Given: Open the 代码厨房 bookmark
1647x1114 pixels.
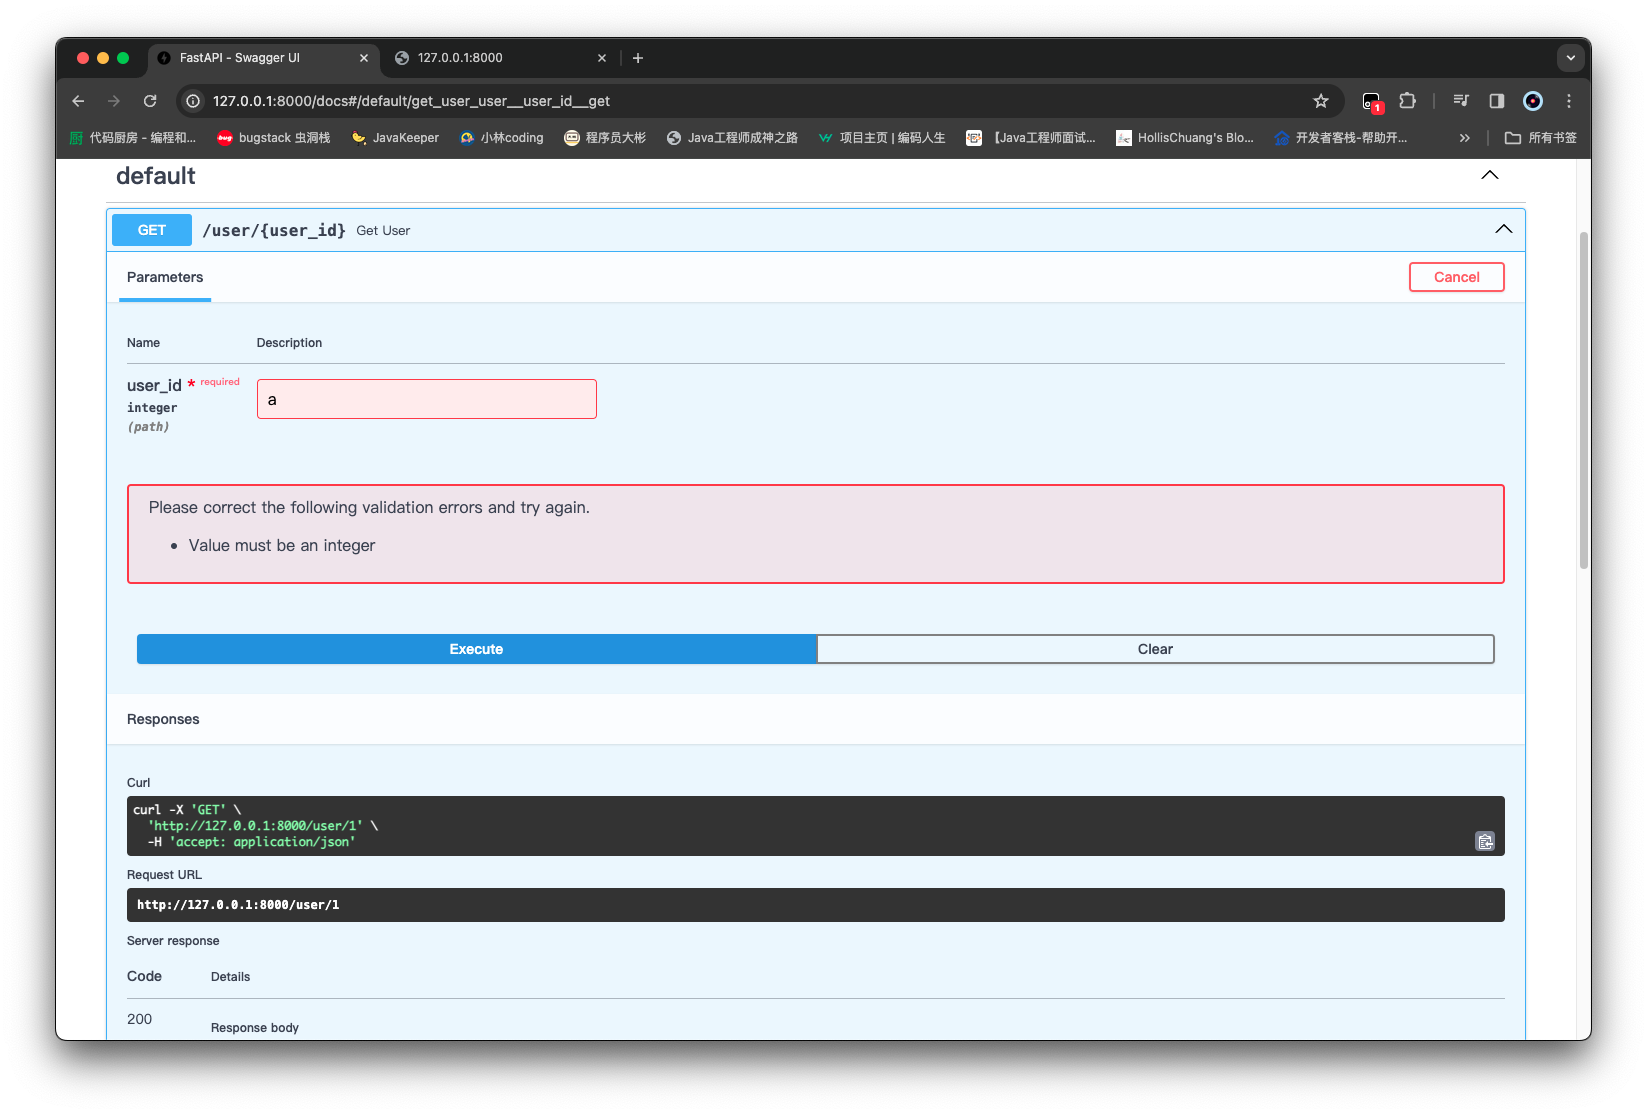Looking at the screenshot, I should 132,138.
